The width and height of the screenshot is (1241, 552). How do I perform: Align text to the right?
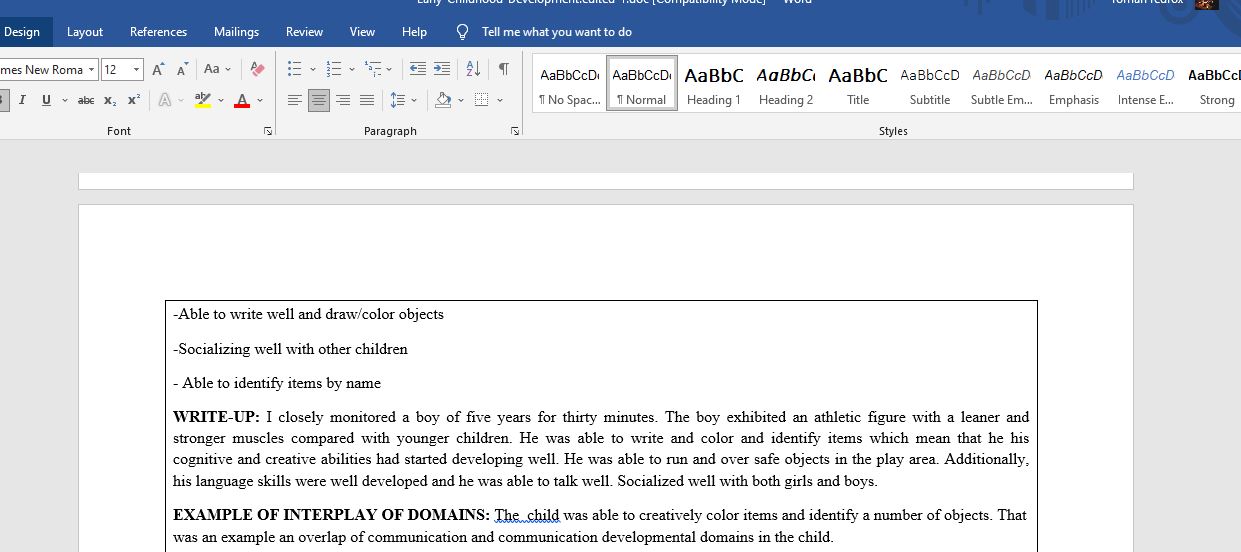pyautogui.click(x=343, y=100)
